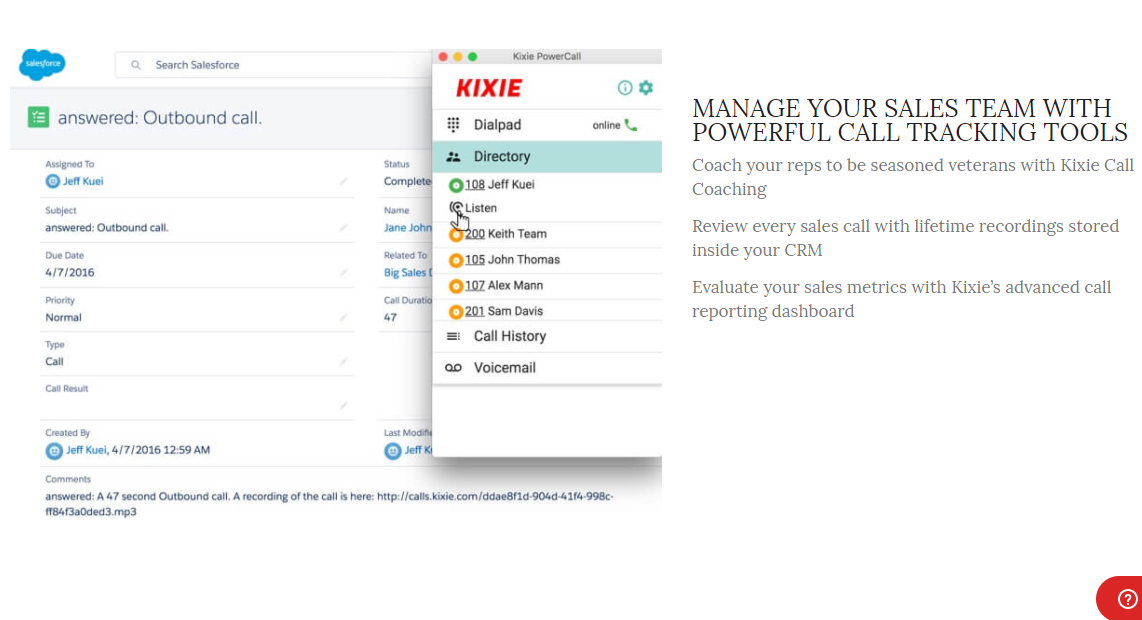Select extension 201 Sam Davis

504,311
